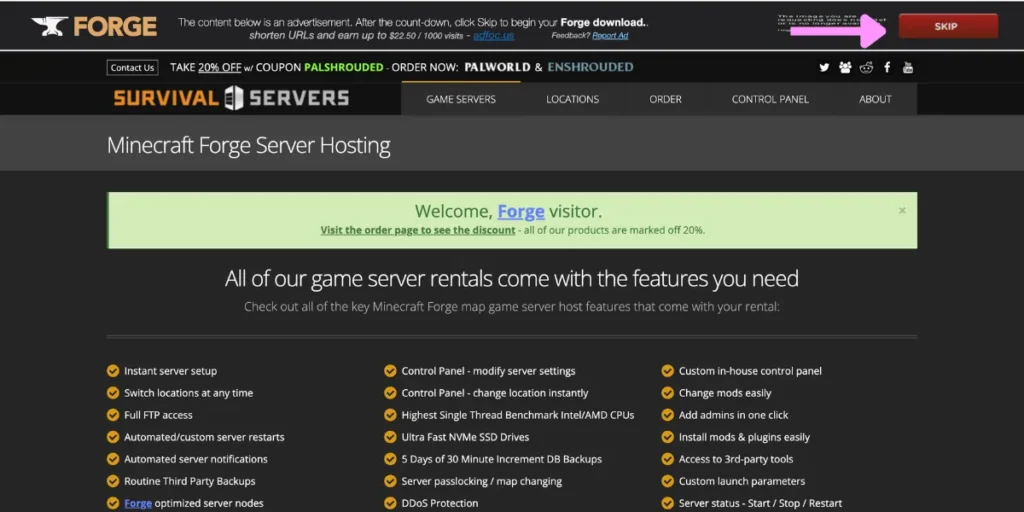Open the LOCATIONS menu
1024x512 pixels.
[573, 99]
